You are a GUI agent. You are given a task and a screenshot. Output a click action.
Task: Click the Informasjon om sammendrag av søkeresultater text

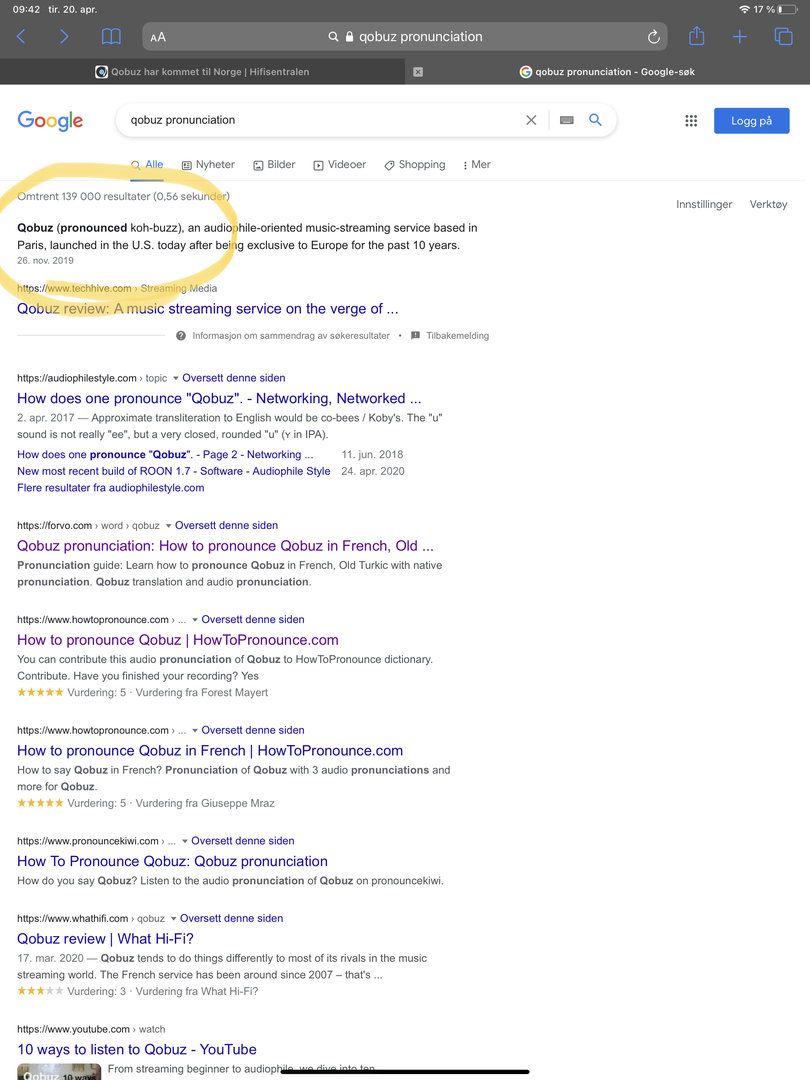pyautogui.click(x=291, y=335)
